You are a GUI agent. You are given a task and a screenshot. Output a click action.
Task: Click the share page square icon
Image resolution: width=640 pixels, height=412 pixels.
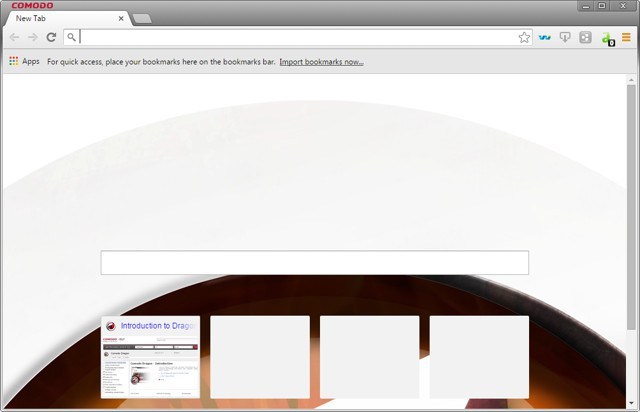(585, 38)
